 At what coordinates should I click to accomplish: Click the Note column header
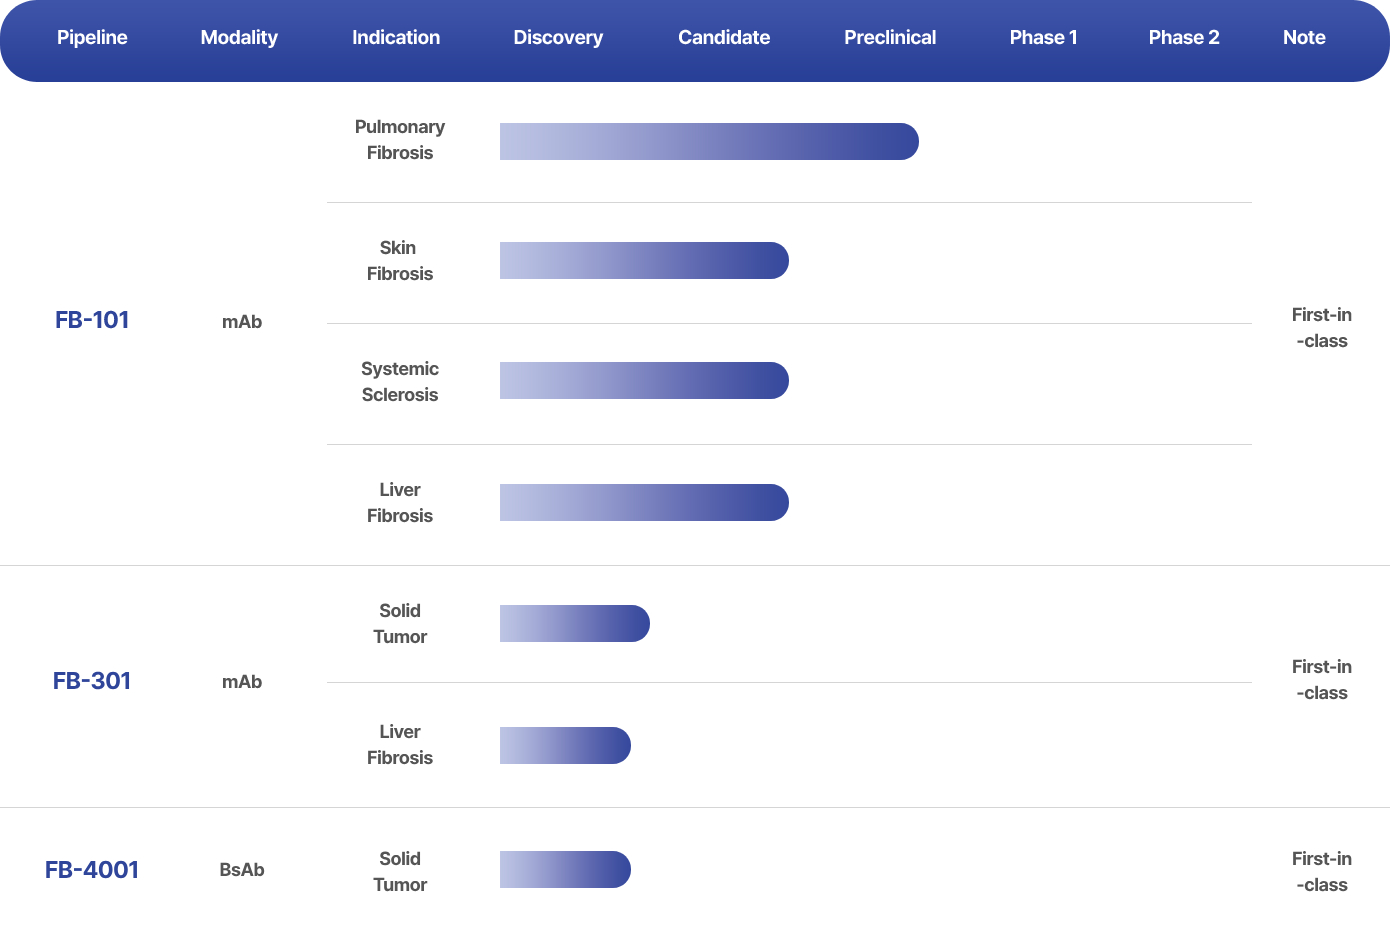click(x=1304, y=38)
